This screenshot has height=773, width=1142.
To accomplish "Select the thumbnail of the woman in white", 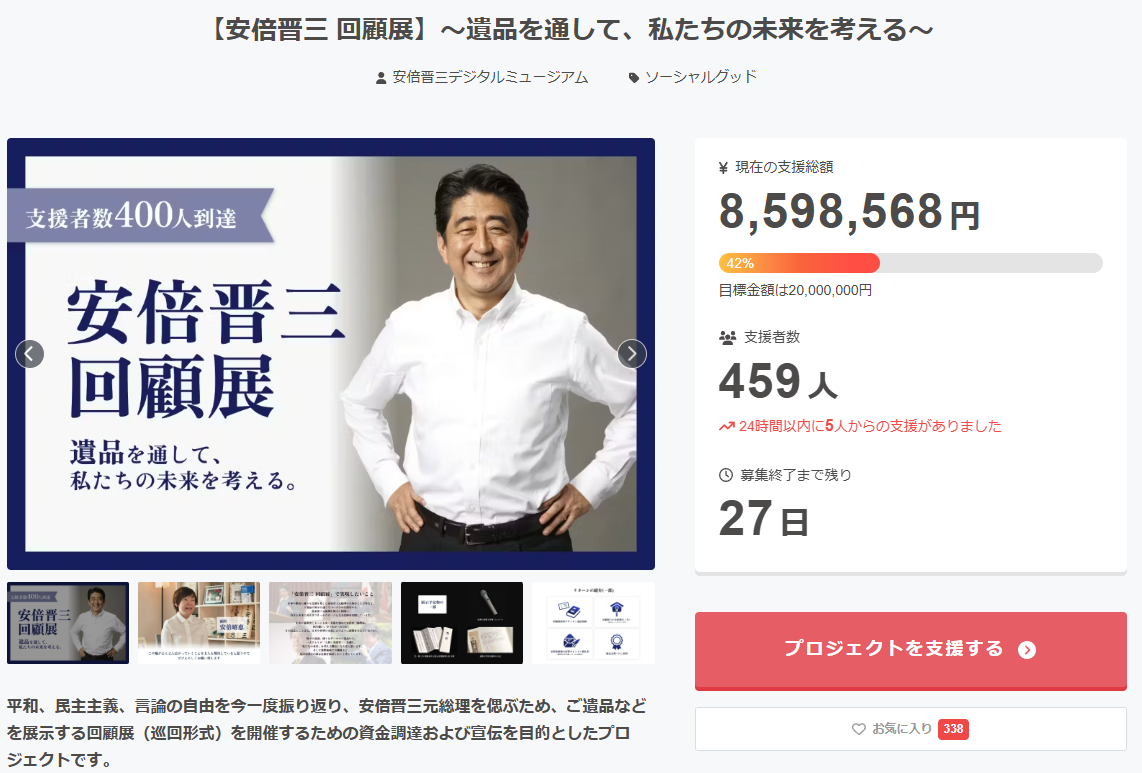I will 199,623.
